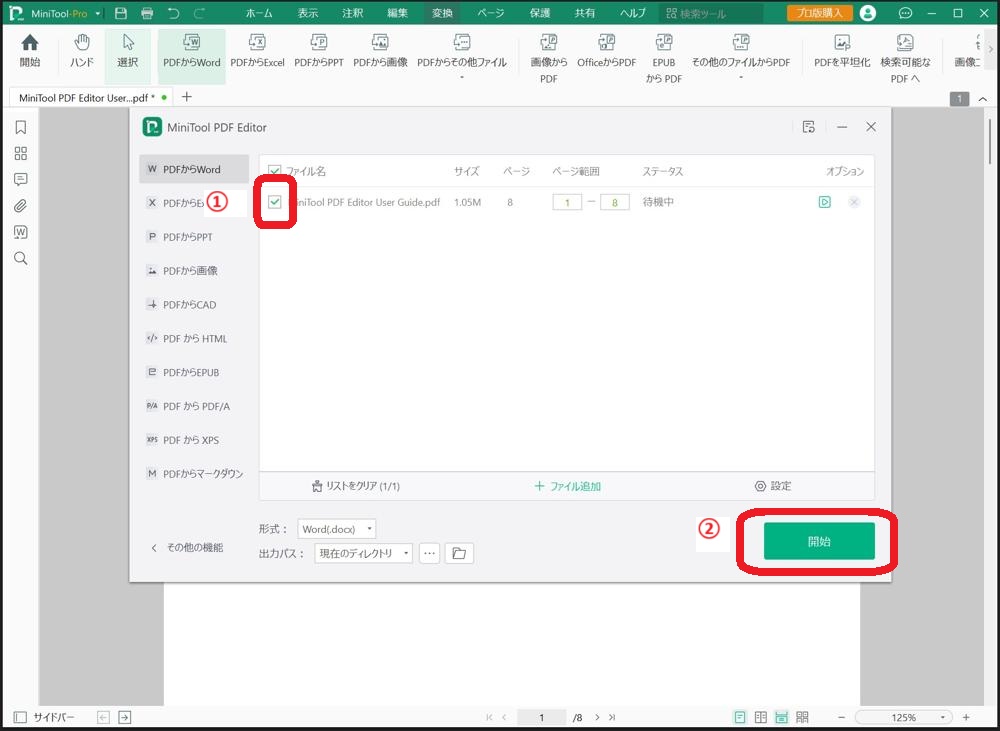Open the attachments paperclip panel
This screenshot has height=731, width=1000.
coord(20,206)
